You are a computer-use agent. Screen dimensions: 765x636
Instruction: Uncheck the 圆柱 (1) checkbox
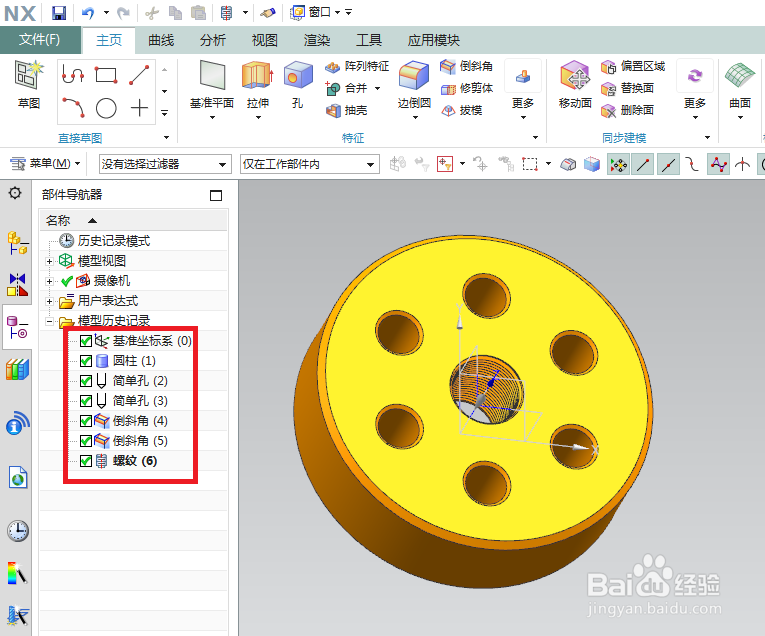[86, 361]
